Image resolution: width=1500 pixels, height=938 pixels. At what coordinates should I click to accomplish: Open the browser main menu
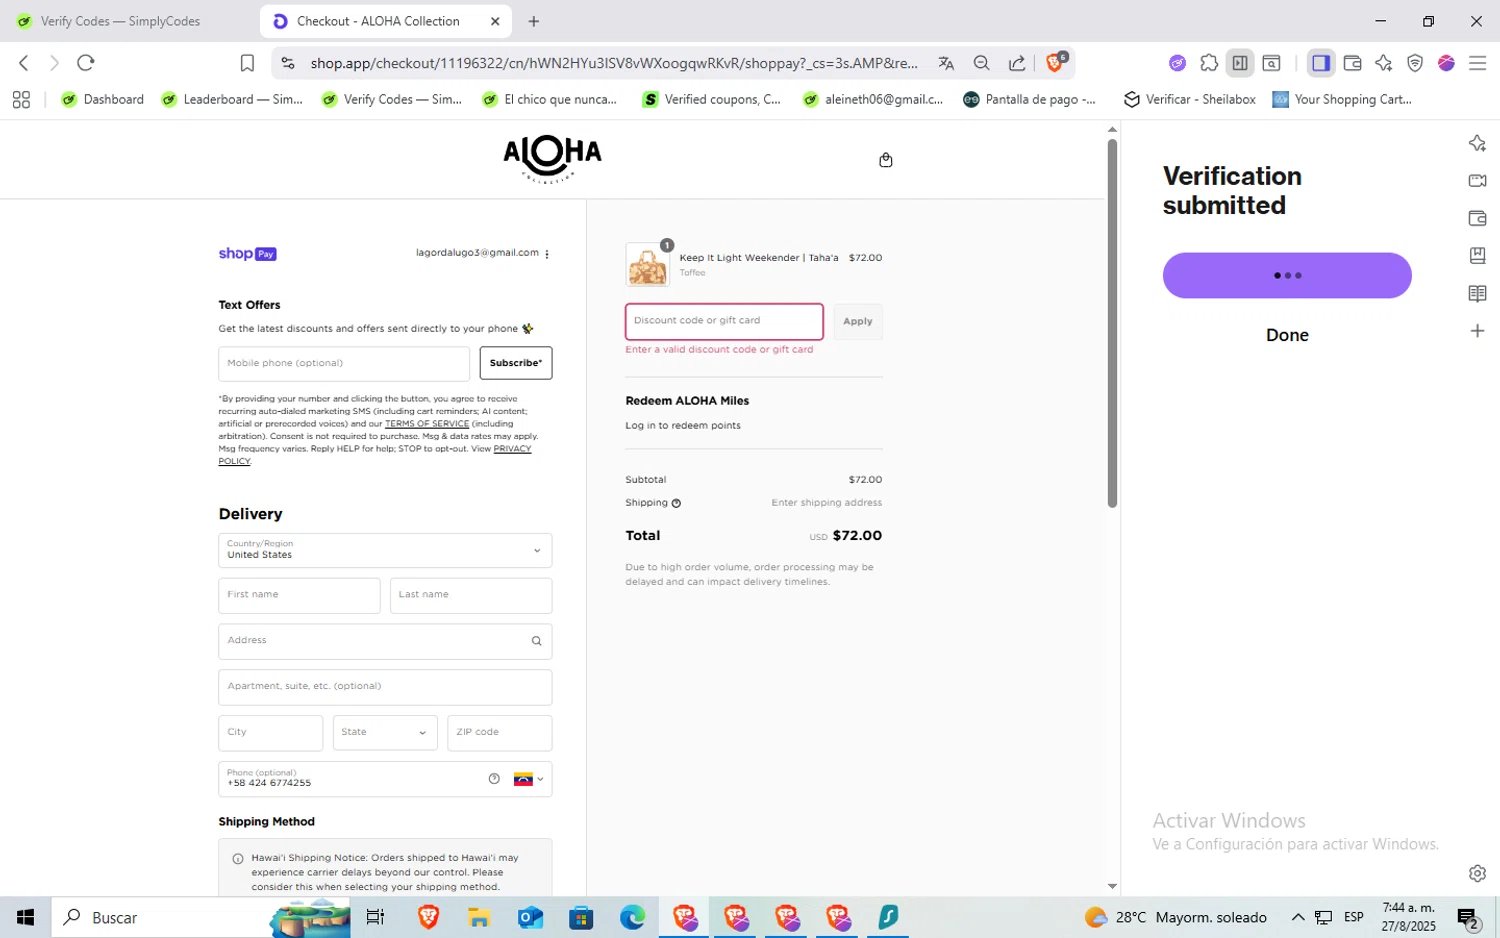click(1477, 63)
